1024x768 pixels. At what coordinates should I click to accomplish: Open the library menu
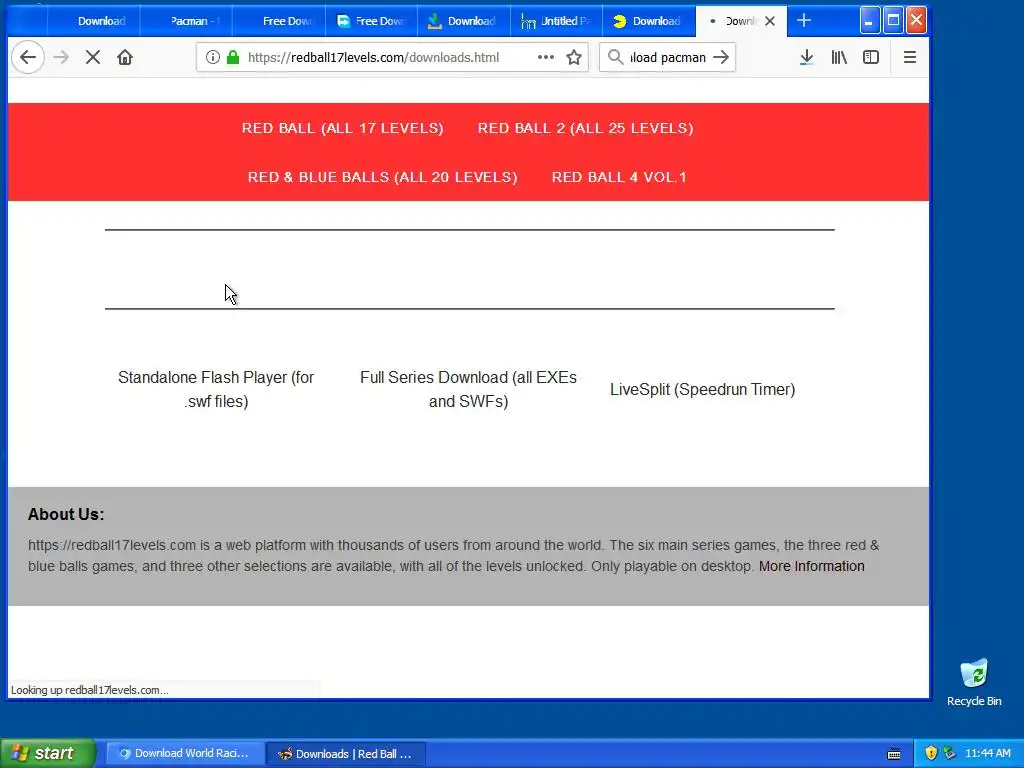(x=839, y=57)
